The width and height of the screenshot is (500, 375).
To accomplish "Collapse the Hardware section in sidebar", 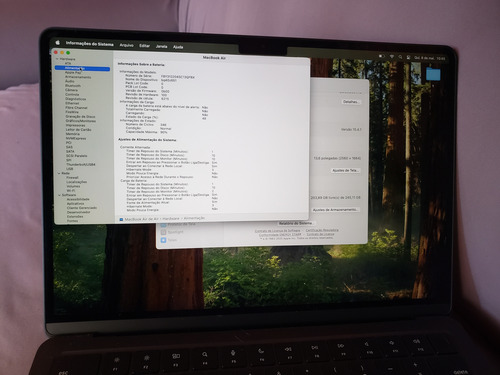I will click(x=57, y=59).
